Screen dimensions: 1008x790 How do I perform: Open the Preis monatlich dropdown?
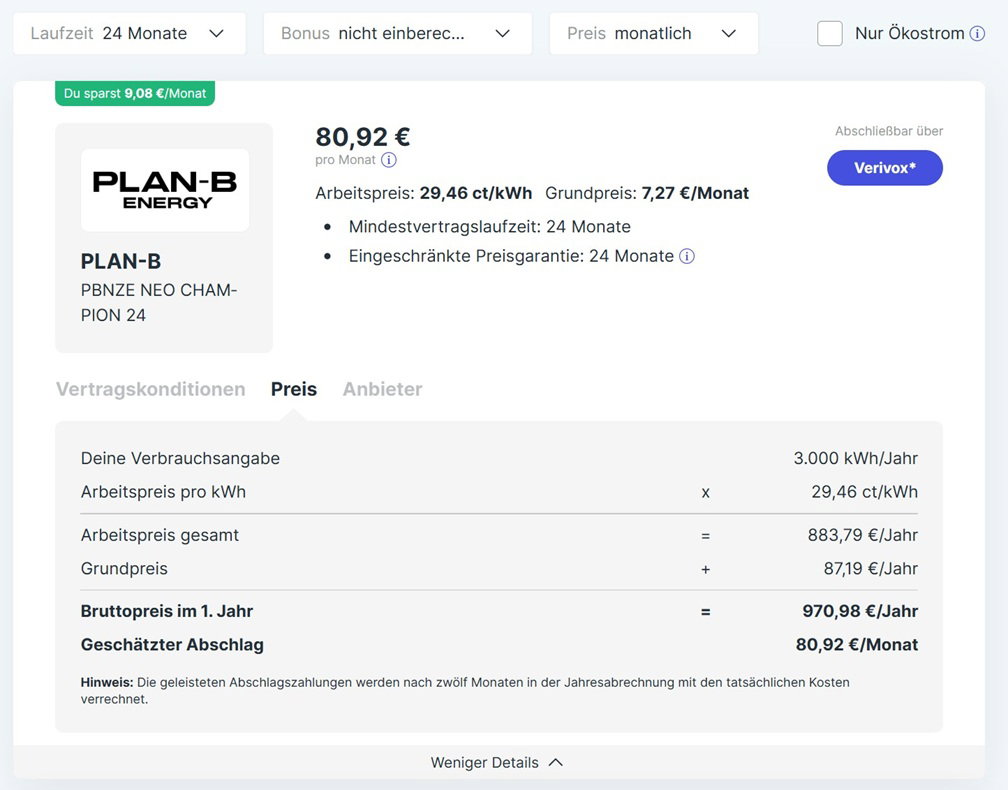(654, 33)
